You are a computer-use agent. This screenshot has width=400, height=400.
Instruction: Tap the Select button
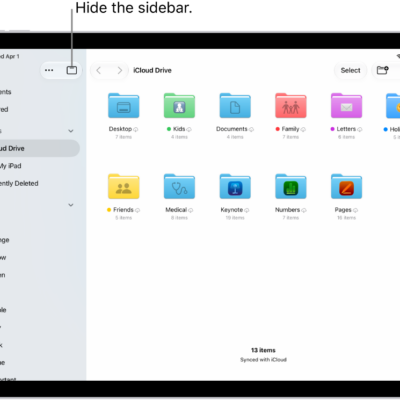(x=350, y=70)
